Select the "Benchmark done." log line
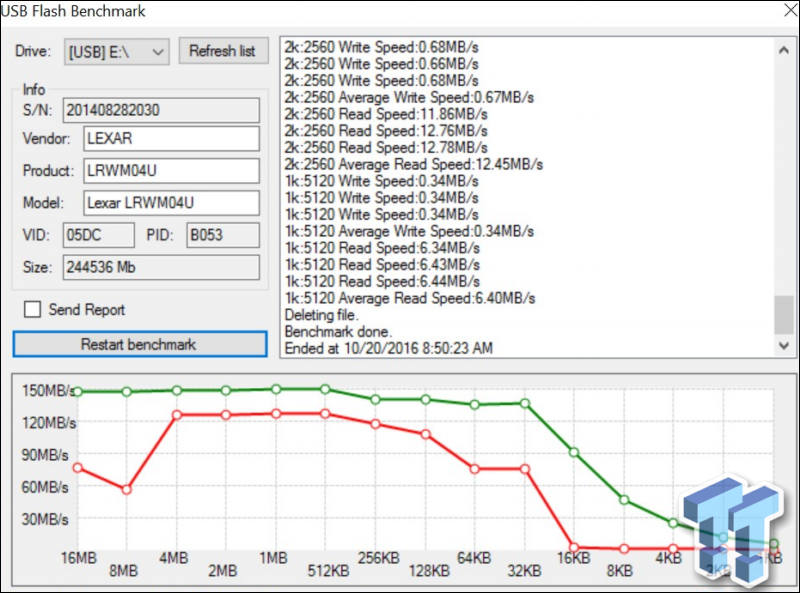 click(x=338, y=332)
